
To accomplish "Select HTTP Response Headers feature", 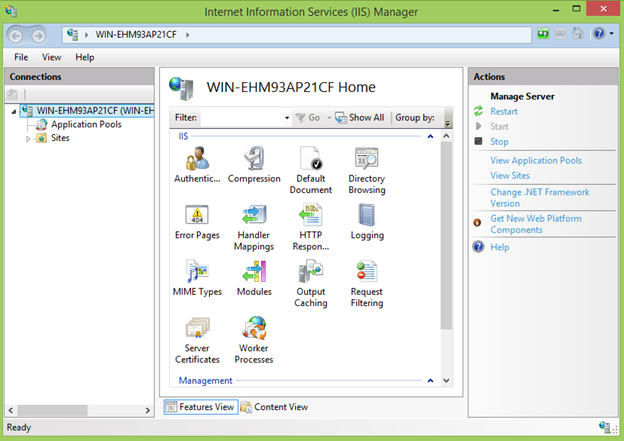I will click(311, 227).
